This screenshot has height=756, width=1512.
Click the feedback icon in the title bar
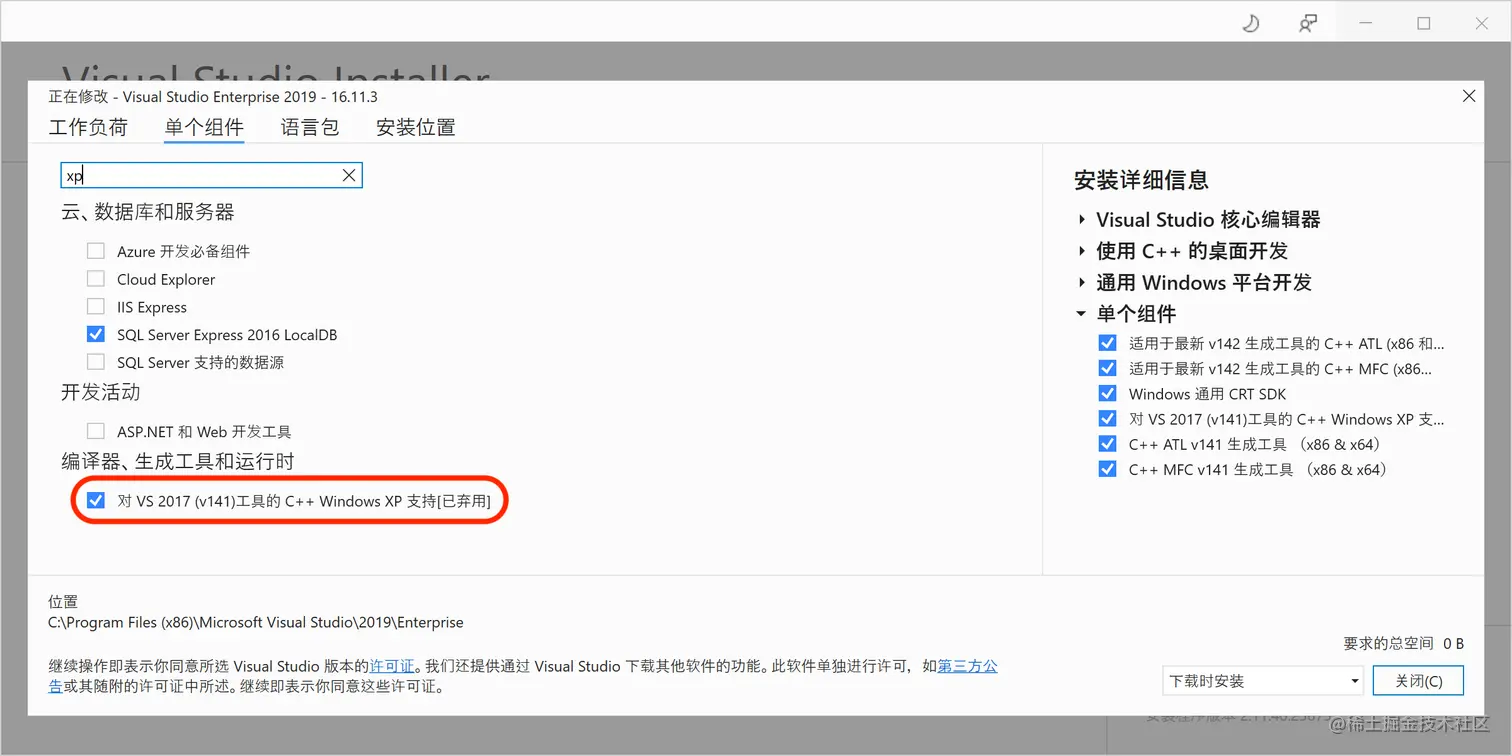pyautogui.click(x=1308, y=22)
